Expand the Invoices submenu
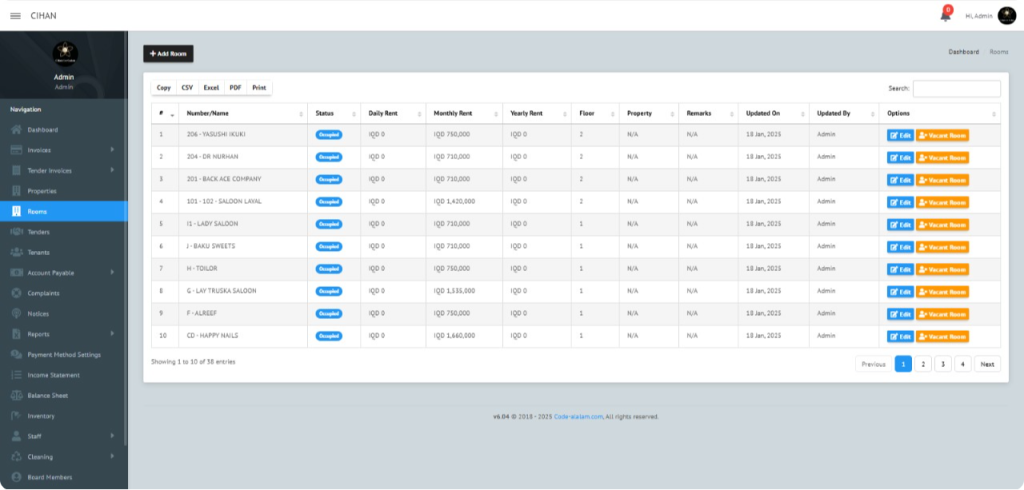The image size is (1024, 490). coord(60,150)
